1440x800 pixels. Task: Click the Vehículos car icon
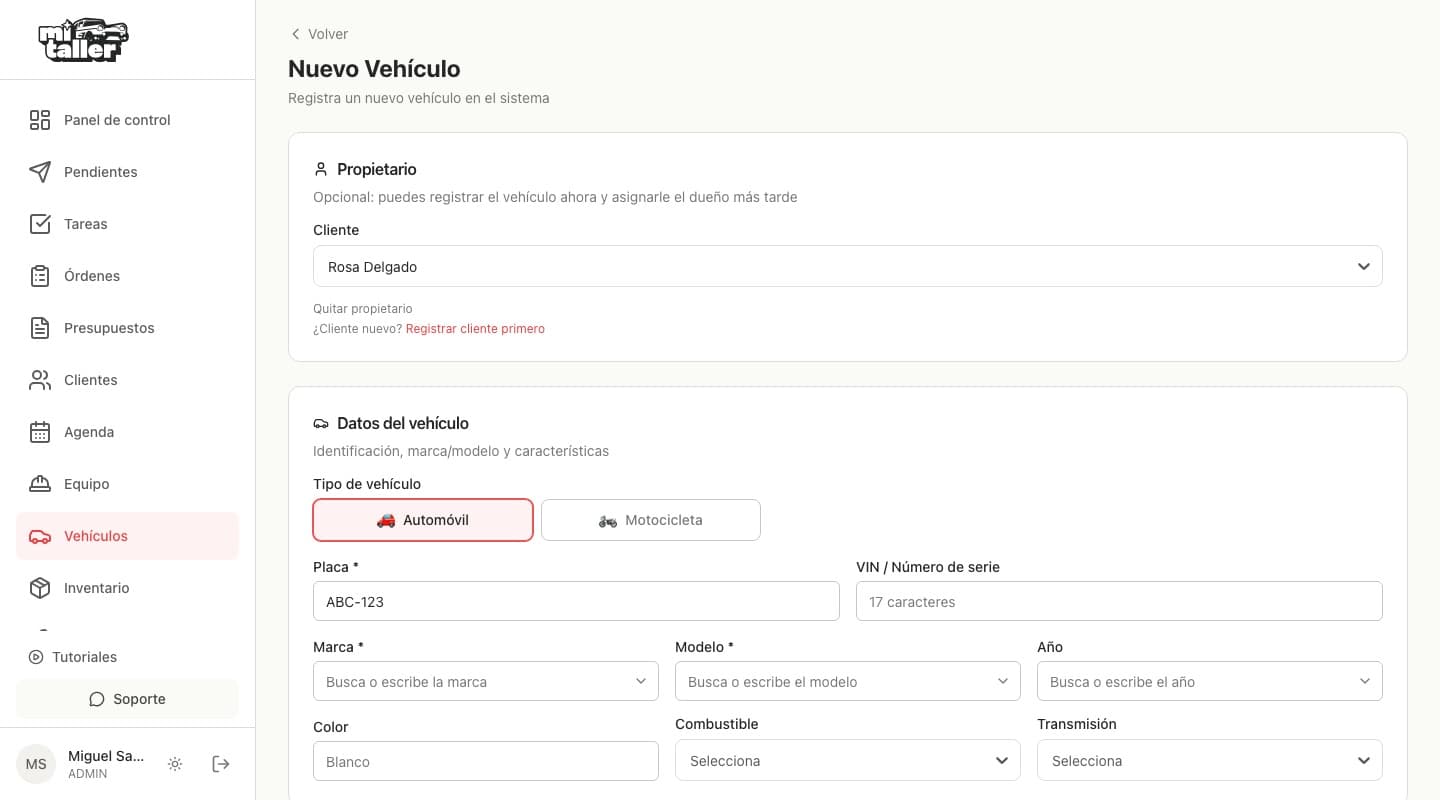pos(40,536)
